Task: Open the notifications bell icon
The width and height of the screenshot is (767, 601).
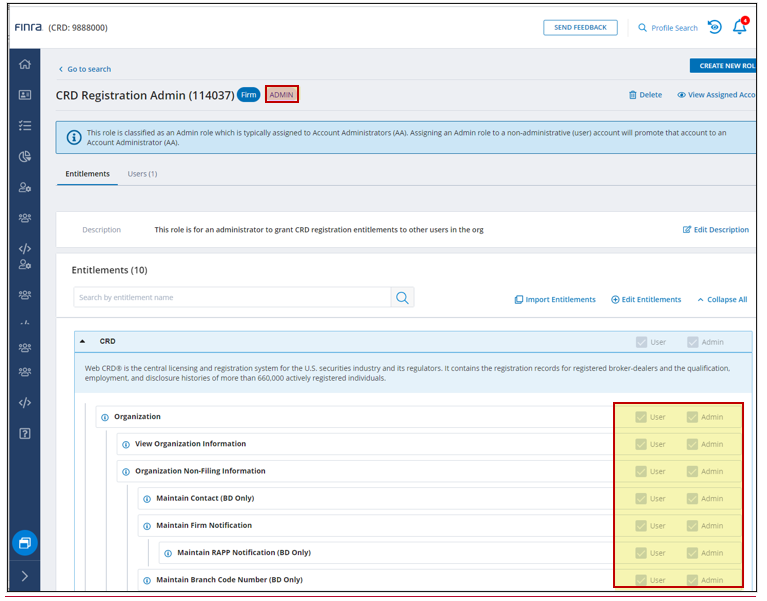Action: pyautogui.click(x=740, y=27)
